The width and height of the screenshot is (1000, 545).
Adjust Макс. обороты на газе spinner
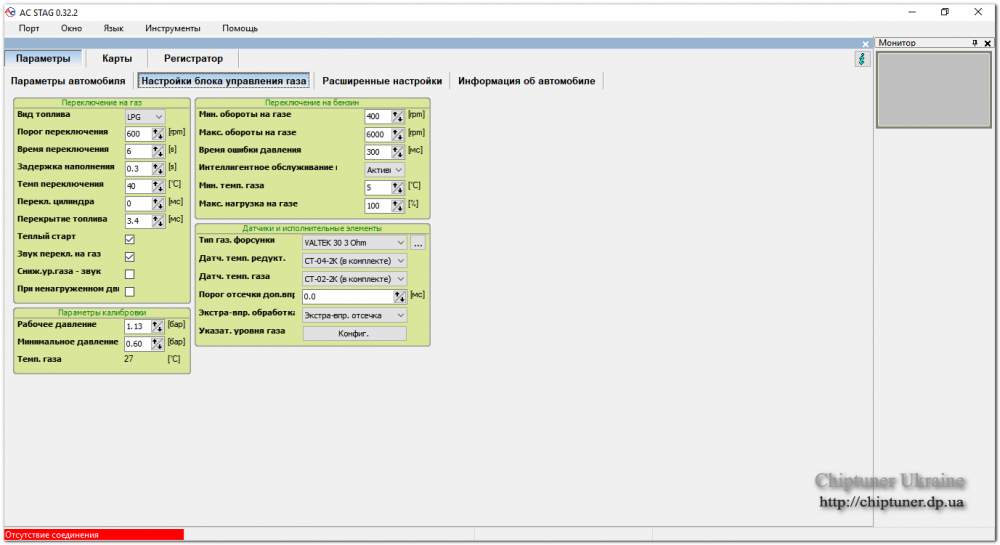click(x=397, y=134)
